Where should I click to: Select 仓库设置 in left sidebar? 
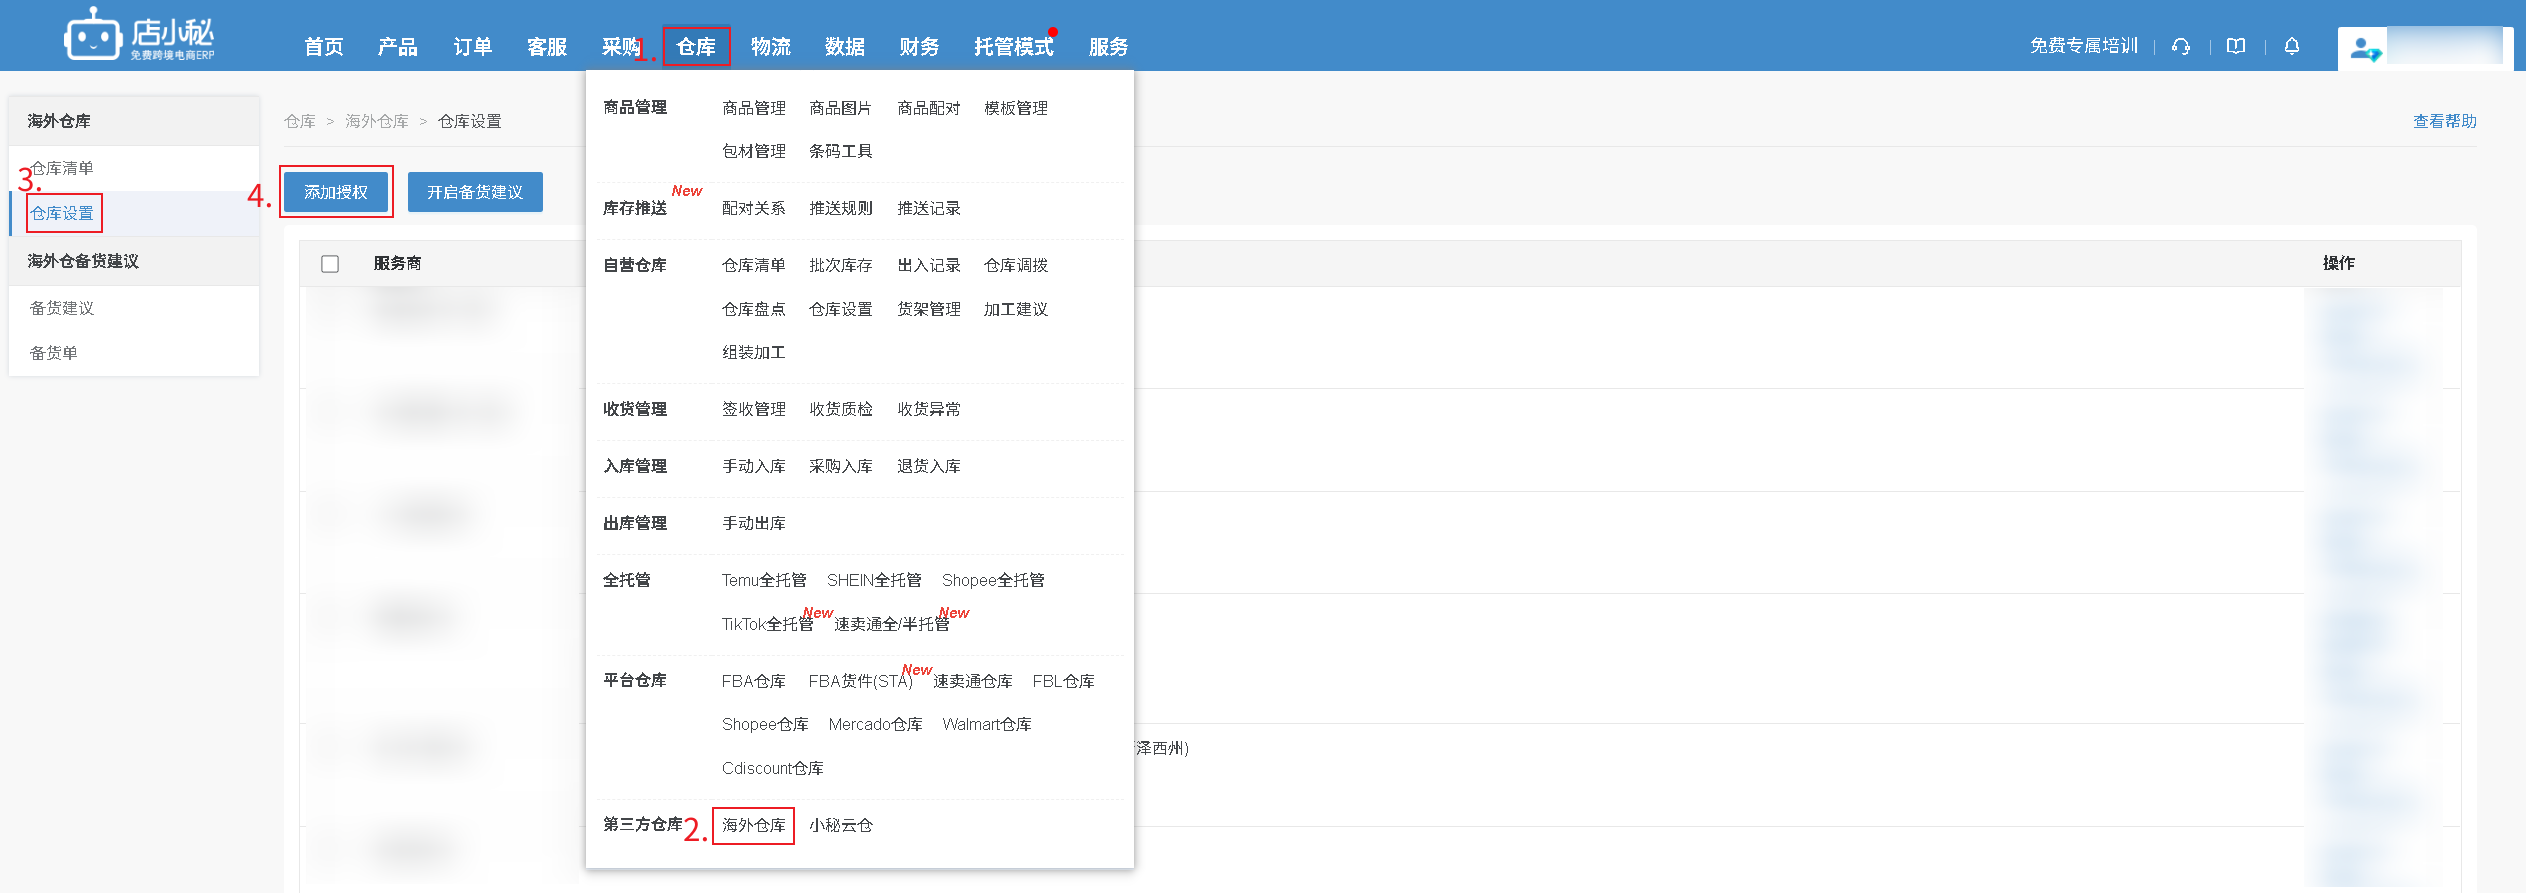pos(62,213)
